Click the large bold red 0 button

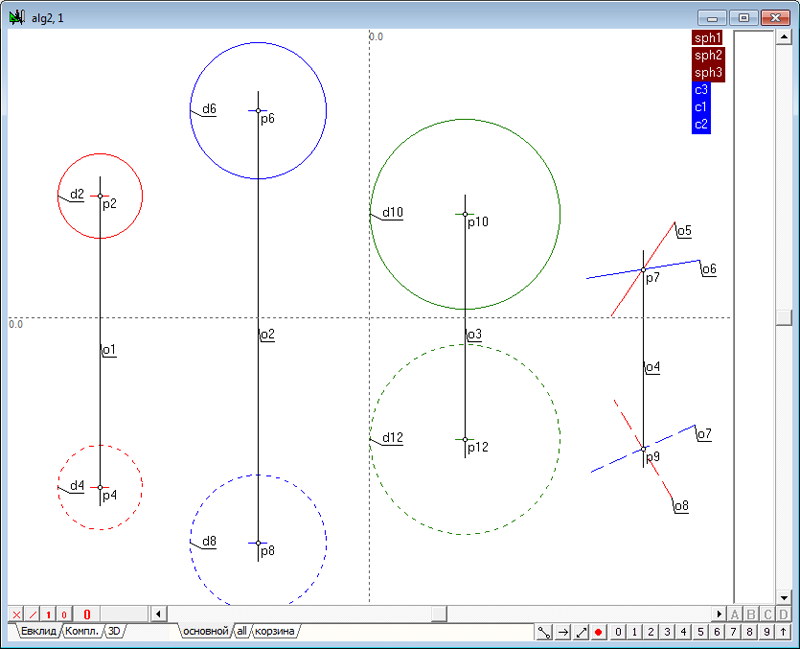tap(87, 614)
